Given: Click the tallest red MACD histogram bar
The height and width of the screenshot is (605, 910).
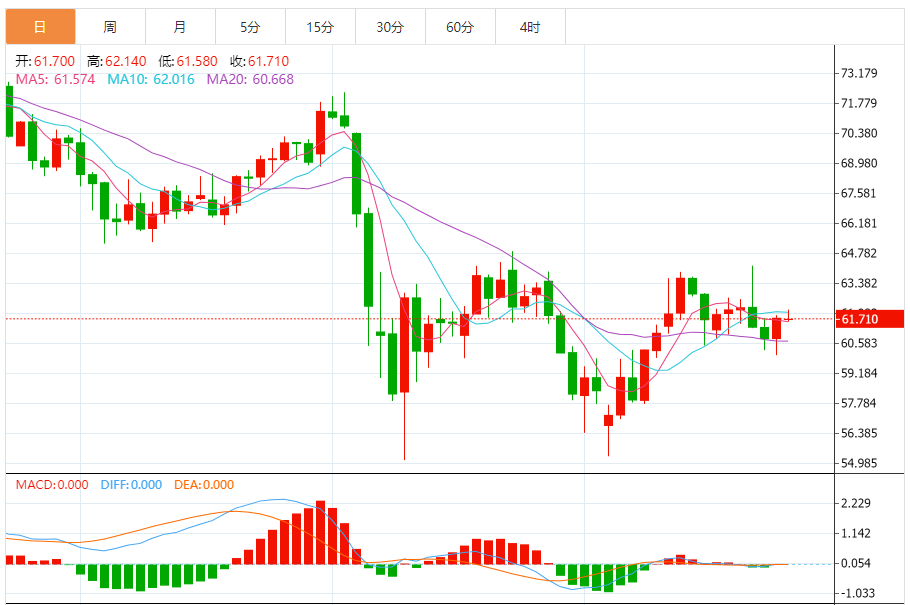Looking at the screenshot, I should coord(320,532).
